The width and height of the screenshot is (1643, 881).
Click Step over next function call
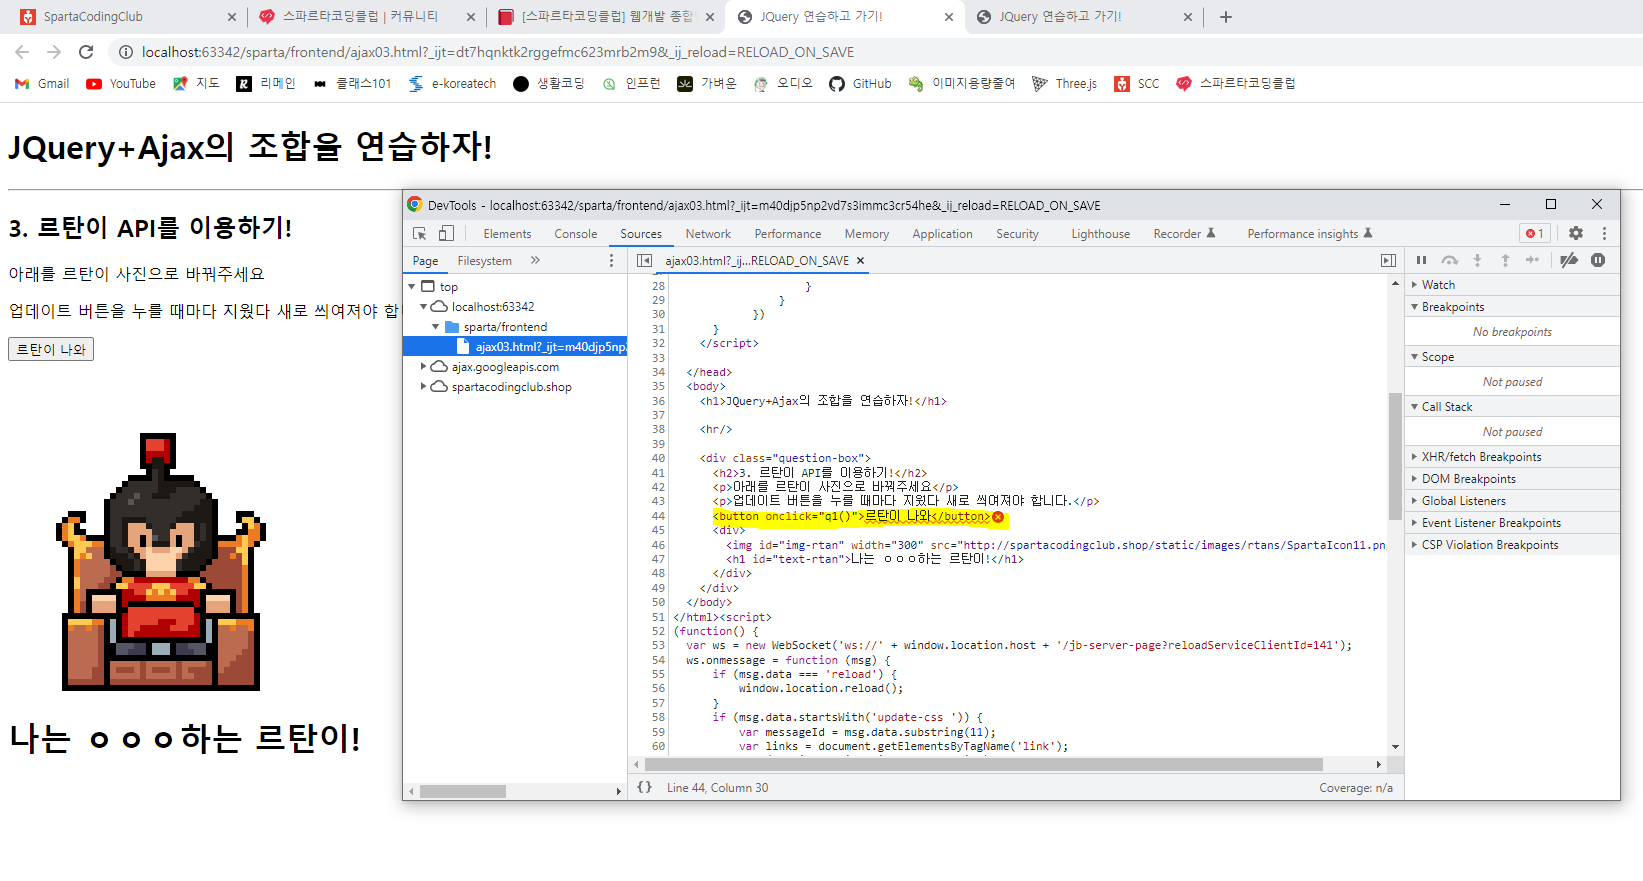click(x=1449, y=260)
